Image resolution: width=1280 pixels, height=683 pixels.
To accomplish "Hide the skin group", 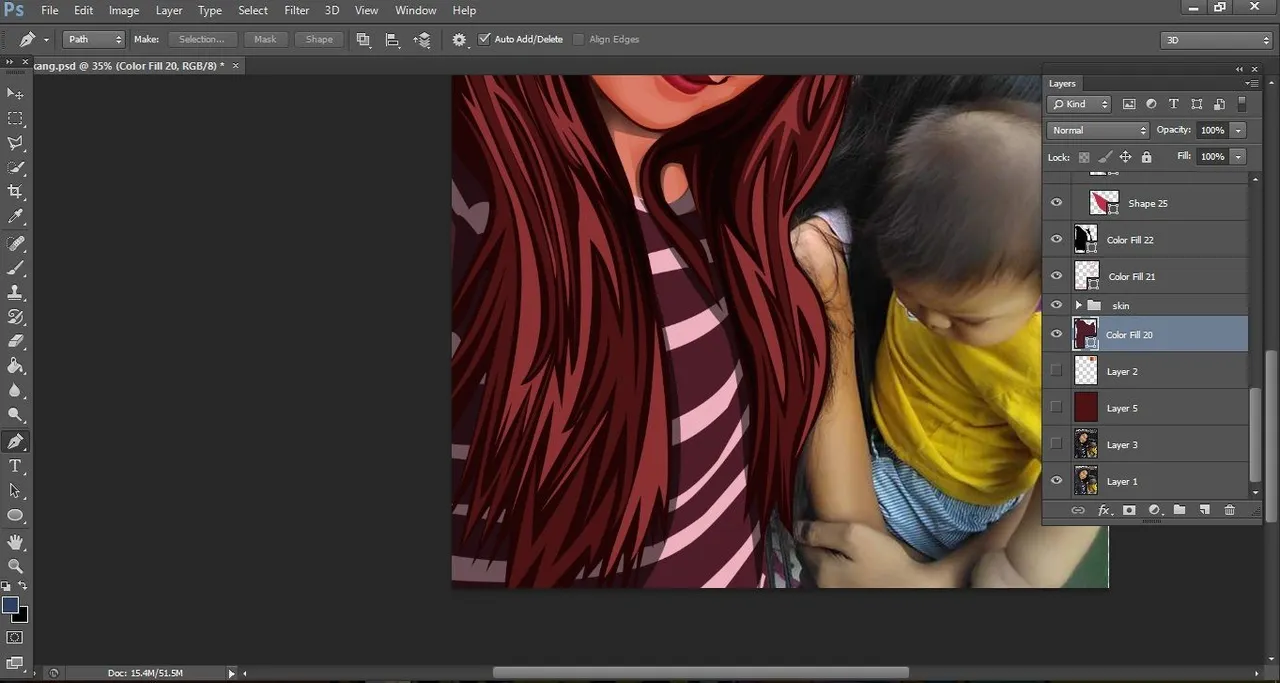I will click(x=1056, y=305).
